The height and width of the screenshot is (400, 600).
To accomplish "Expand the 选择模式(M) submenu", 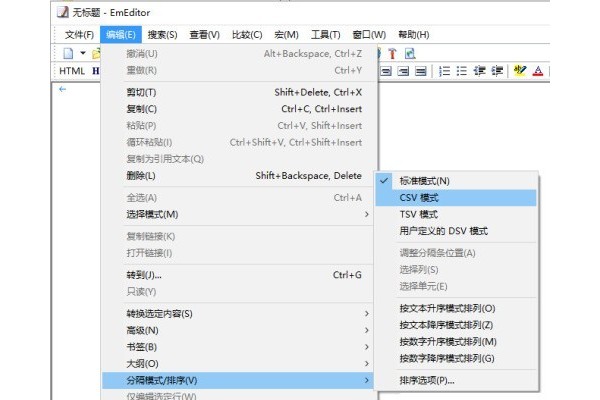I will pos(238,214).
